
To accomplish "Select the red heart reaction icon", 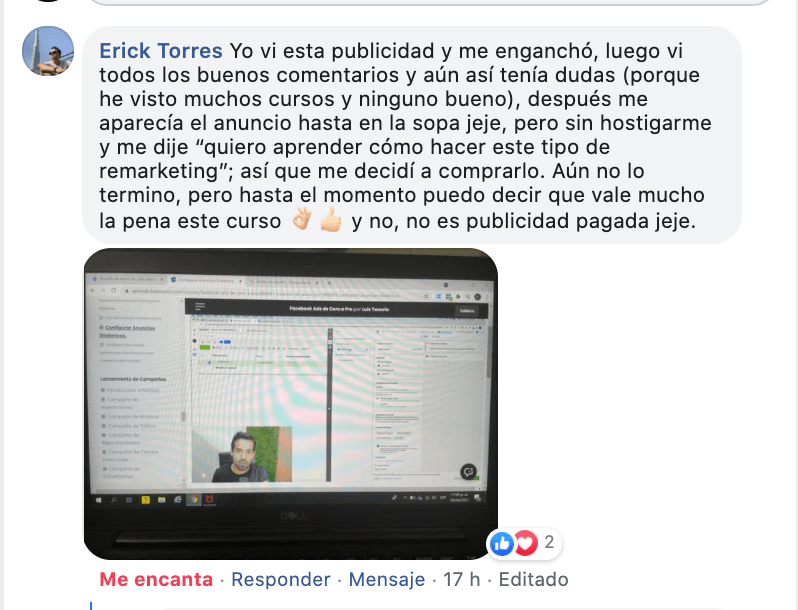I will point(526,543).
